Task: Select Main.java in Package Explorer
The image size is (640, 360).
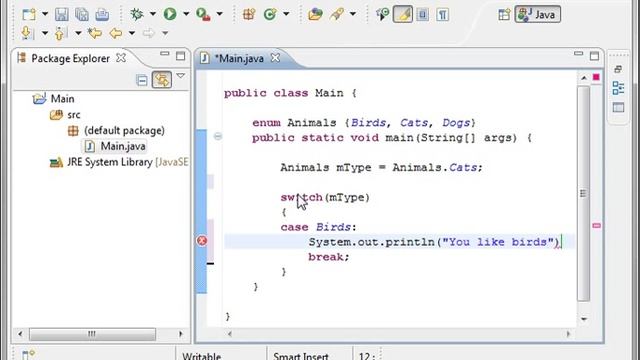Action: tap(123, 146)
